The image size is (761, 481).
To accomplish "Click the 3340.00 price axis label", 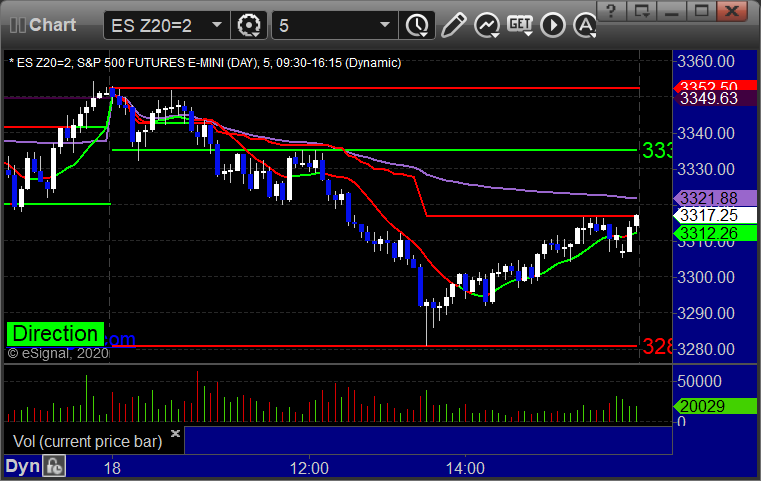I will pyautogui.click(x=706, y=133).
